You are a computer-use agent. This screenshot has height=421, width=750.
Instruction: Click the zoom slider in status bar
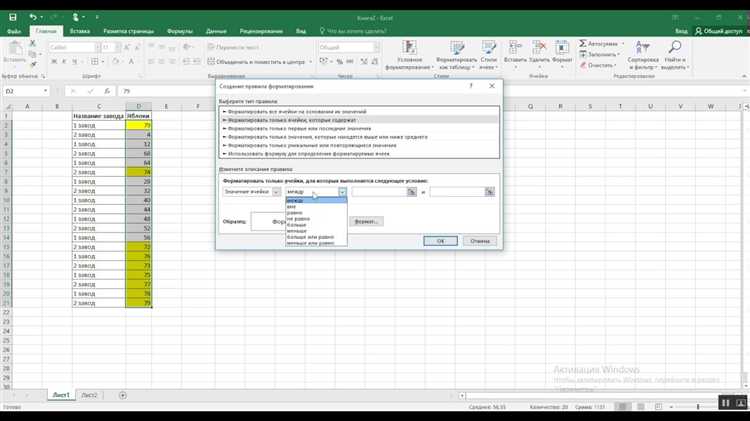point(698,407)
